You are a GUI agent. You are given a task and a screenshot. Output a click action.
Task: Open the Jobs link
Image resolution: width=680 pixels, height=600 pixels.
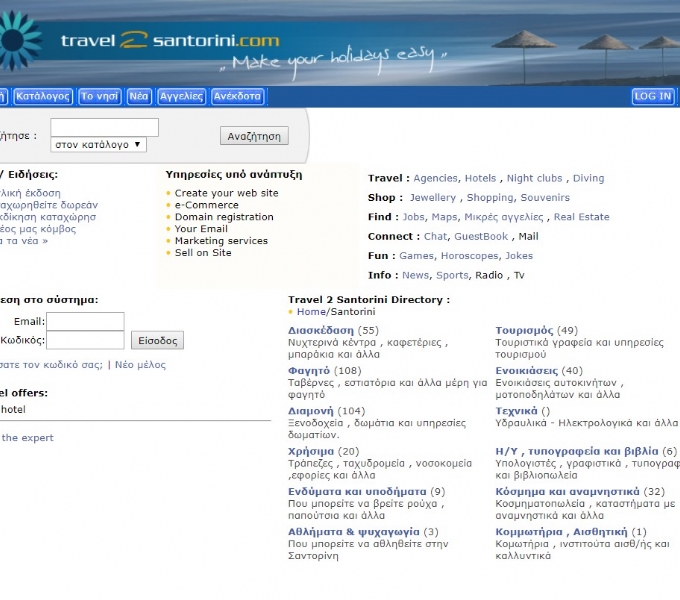(414, 217)
